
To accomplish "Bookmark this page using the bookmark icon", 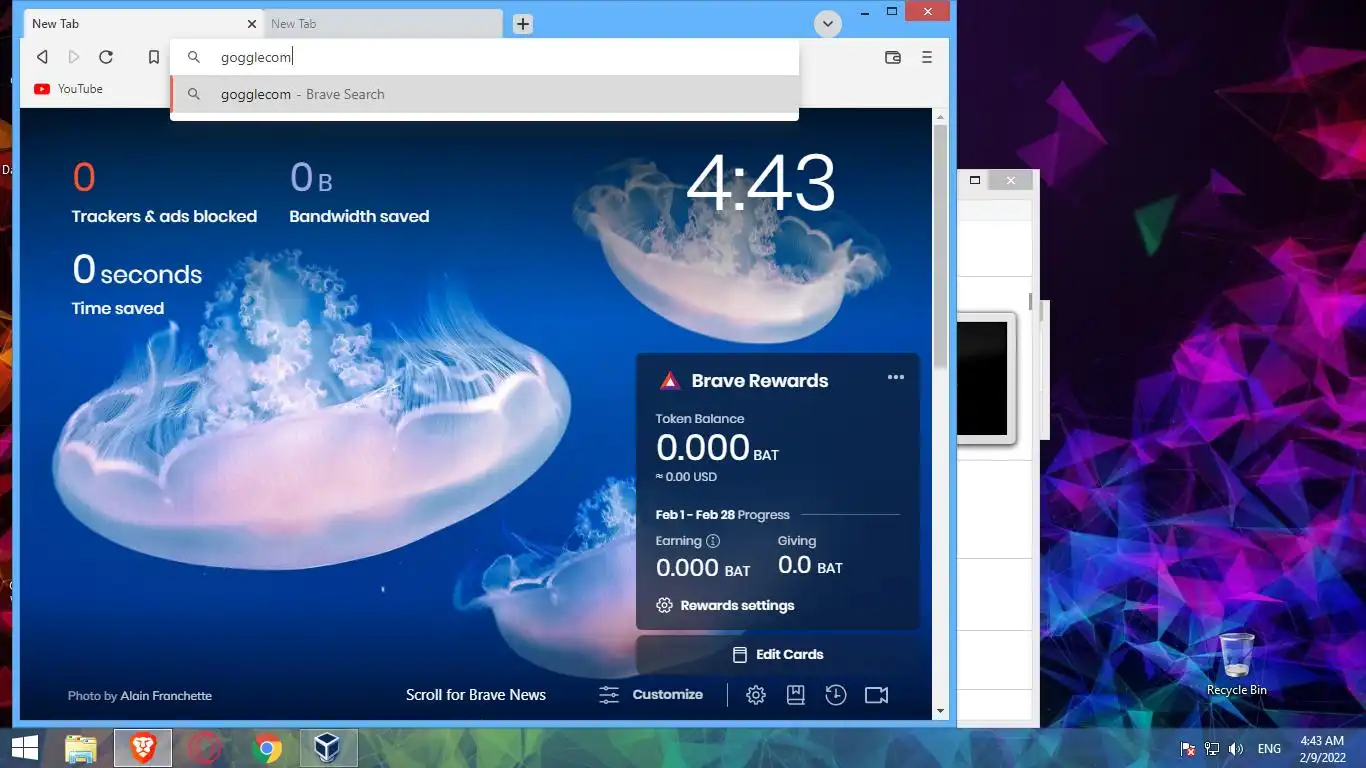I will [x=153, y=57].
